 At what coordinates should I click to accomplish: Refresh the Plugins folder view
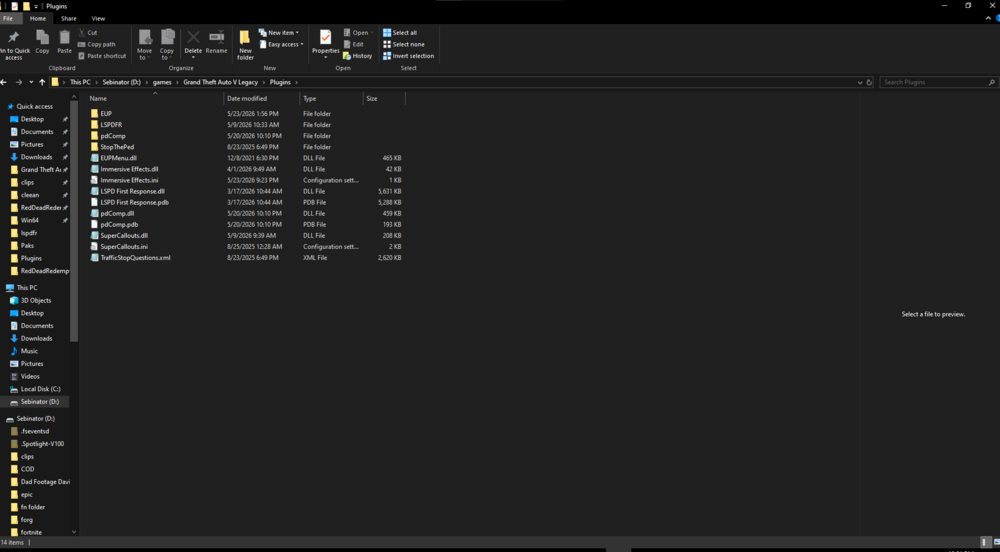click(x=869, y=82)
